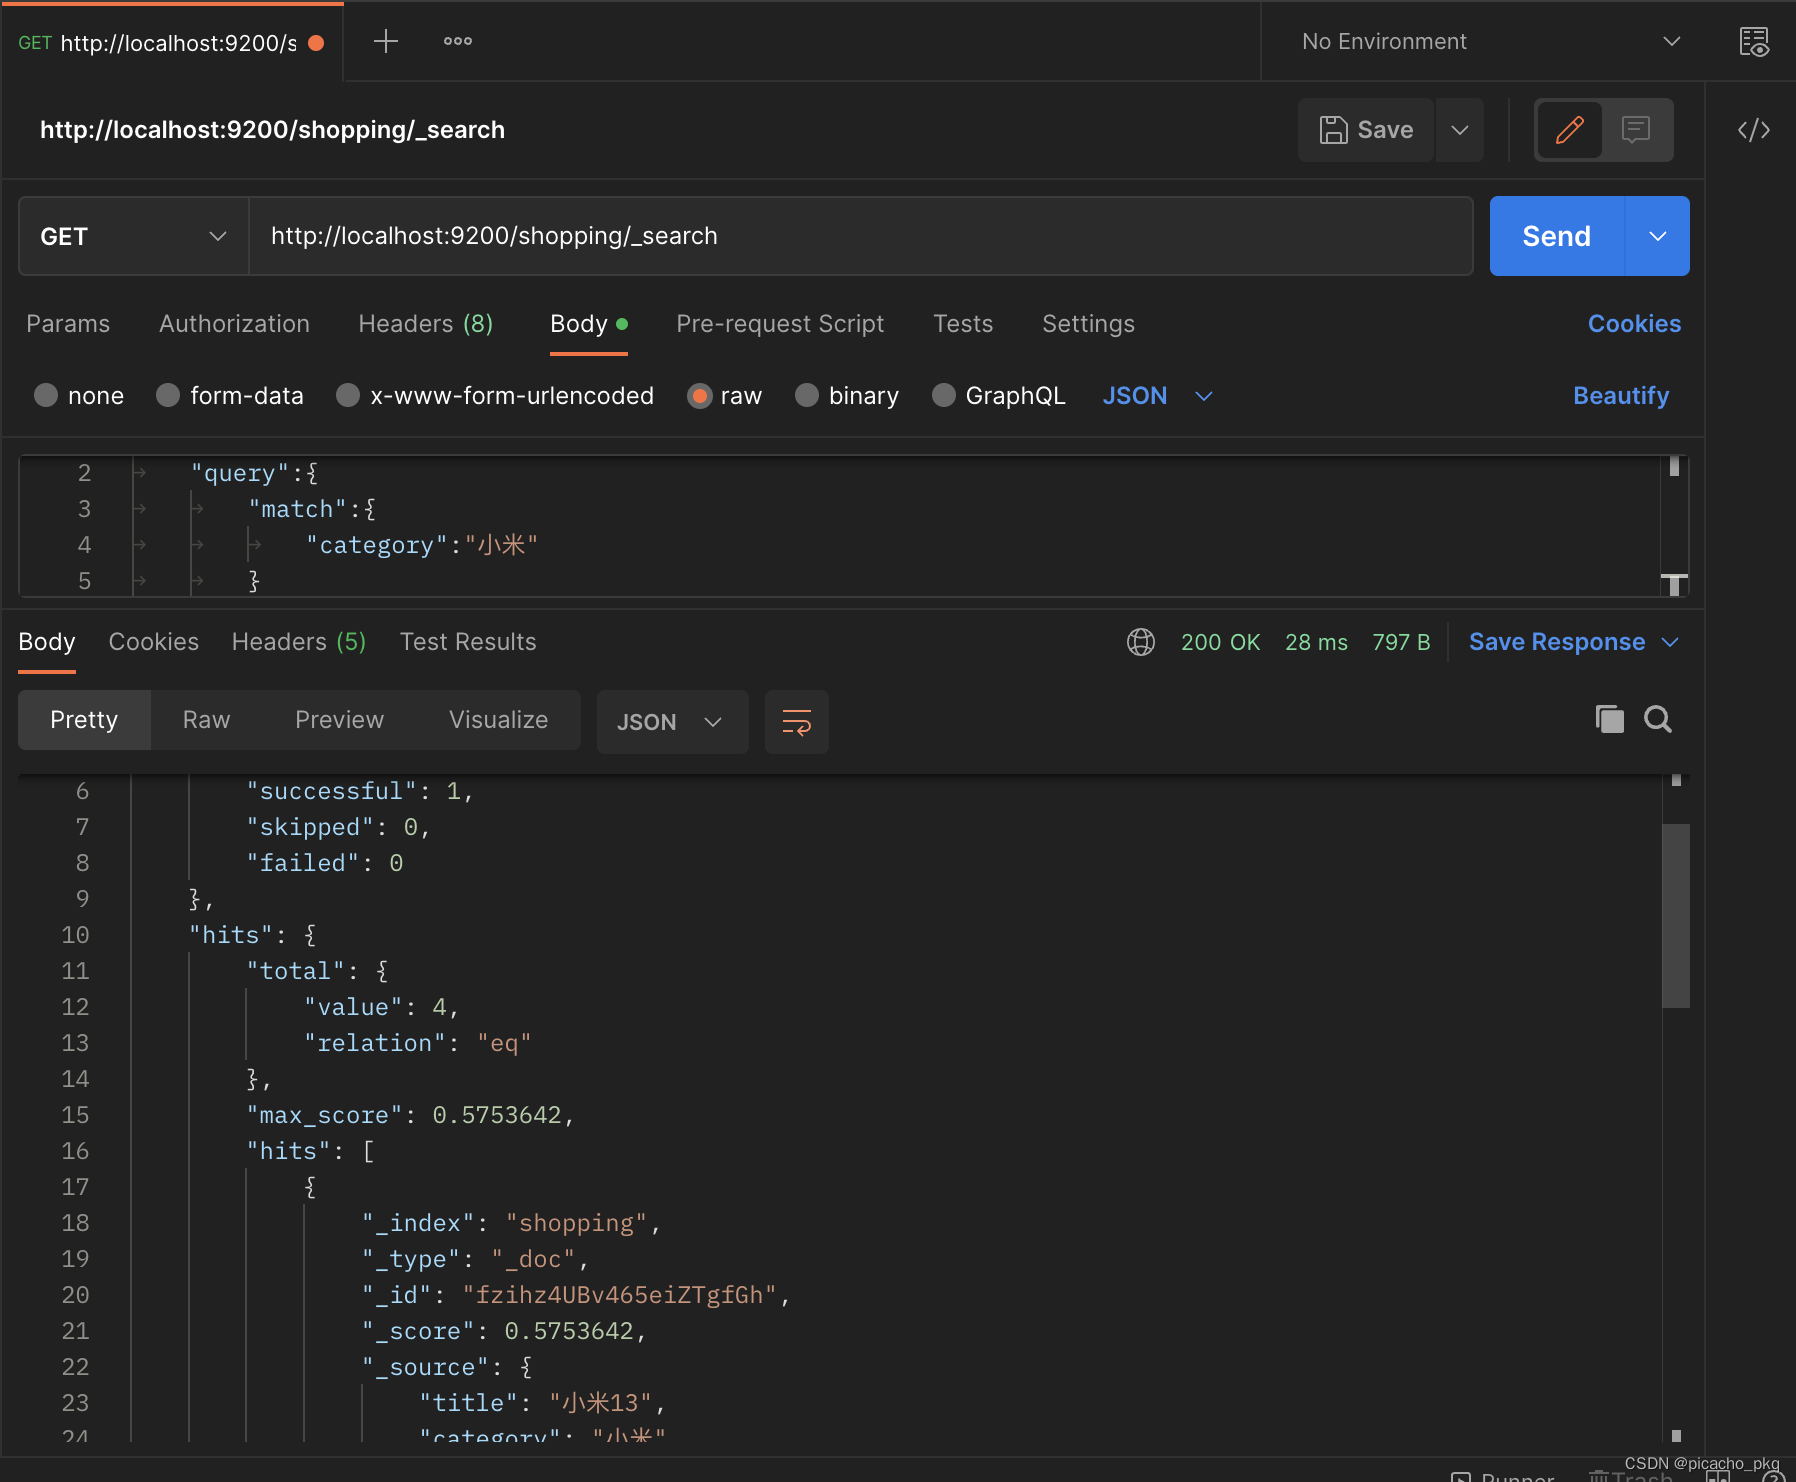This screenshot has width=1796, height=1482.
Task: Open the code snippet panel icon
Action: click(x=1753, y=130)
